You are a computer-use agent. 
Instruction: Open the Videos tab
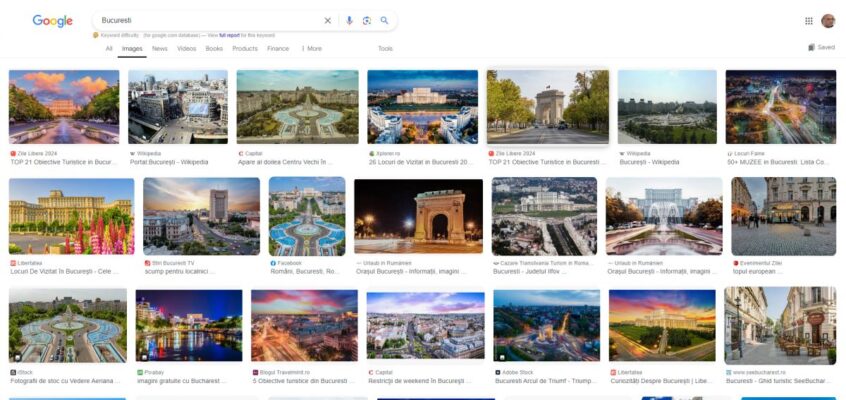(187, 49)
